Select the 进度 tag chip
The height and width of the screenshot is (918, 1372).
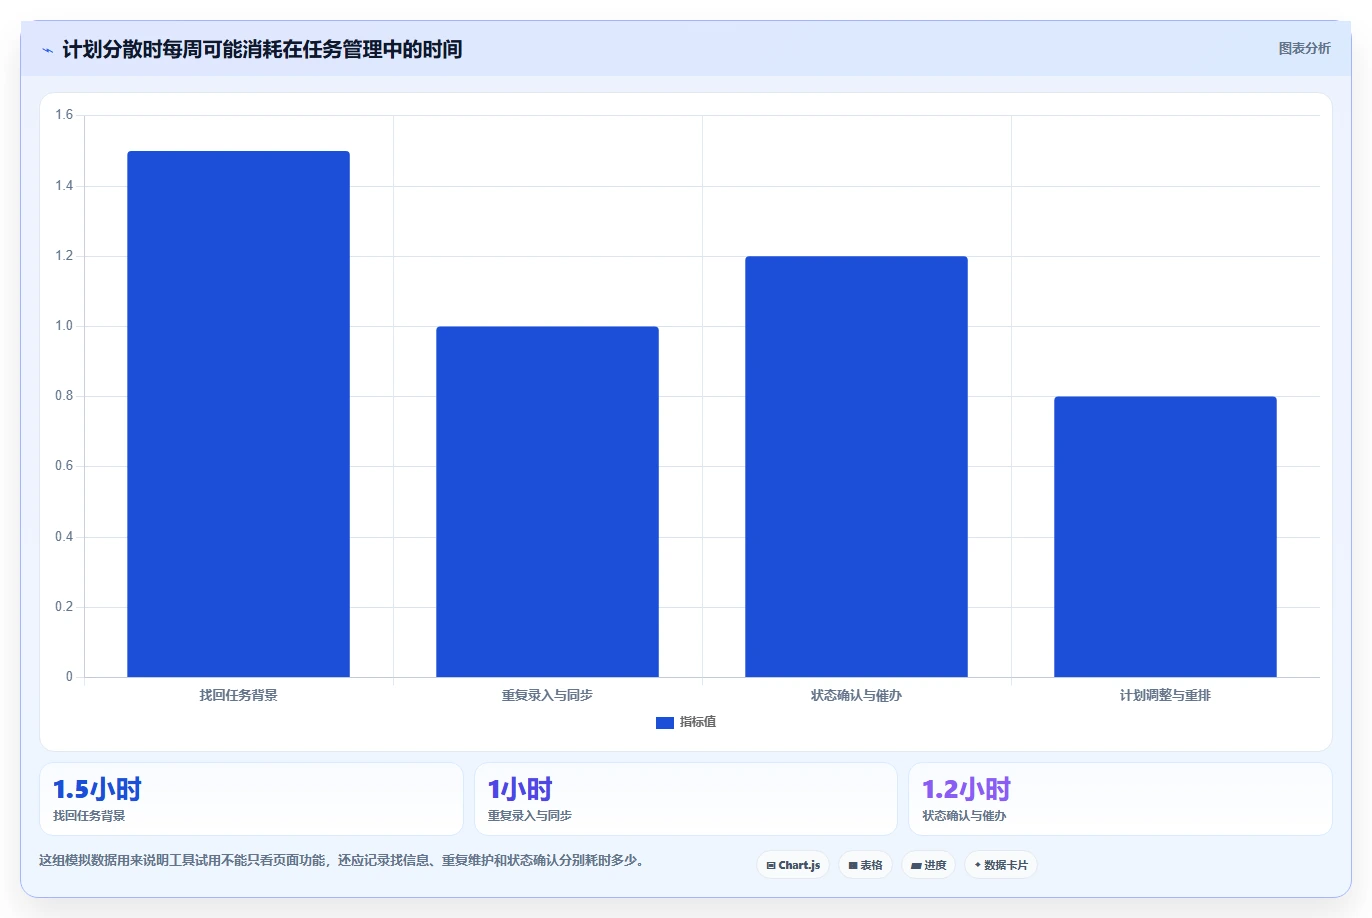929,865
